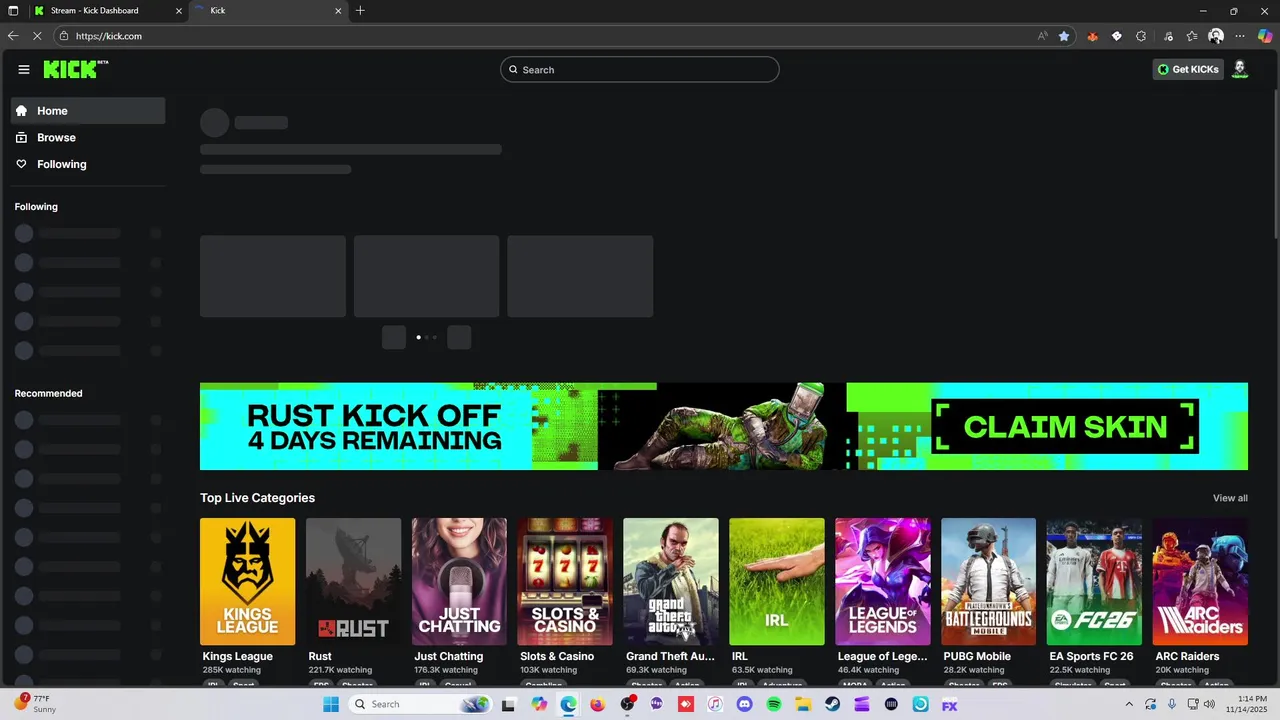Image resolution: width=1280 pixels, height=720 pixels.
Task: Open Discord from the taskbar
Action: coord(744,704)
